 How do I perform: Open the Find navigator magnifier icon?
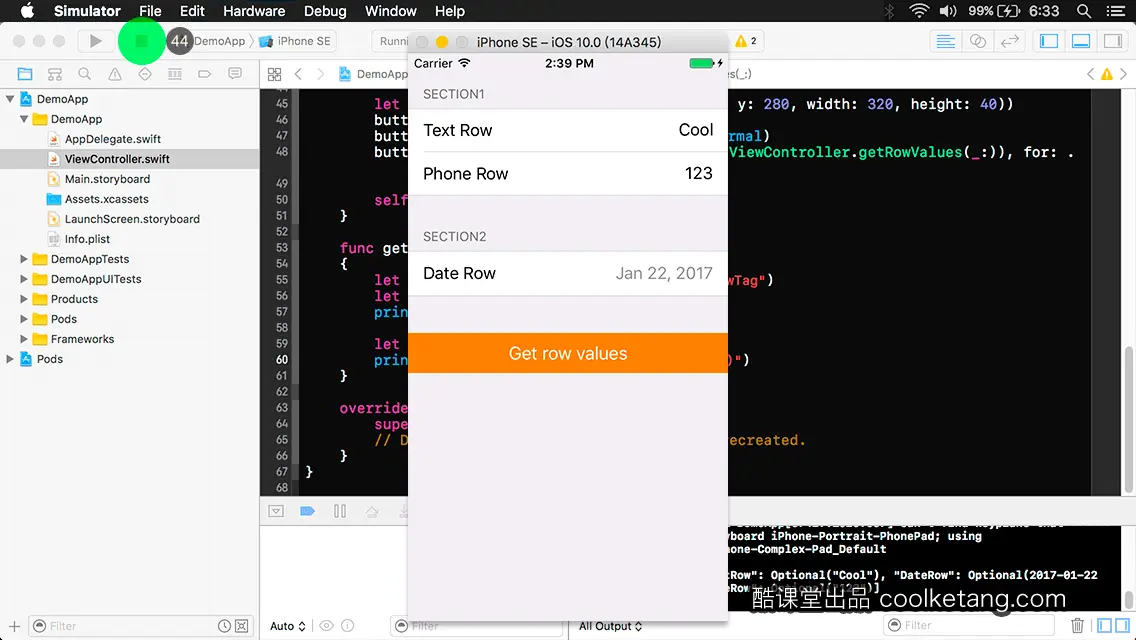tap(85, 74)
